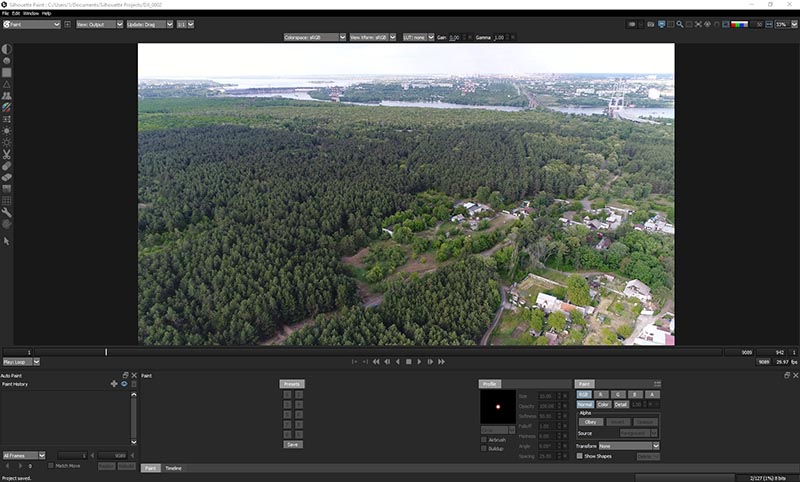The height and width of the screenshot is (482, 800).
Task: Click the Gain value input field
Action: 453,37
